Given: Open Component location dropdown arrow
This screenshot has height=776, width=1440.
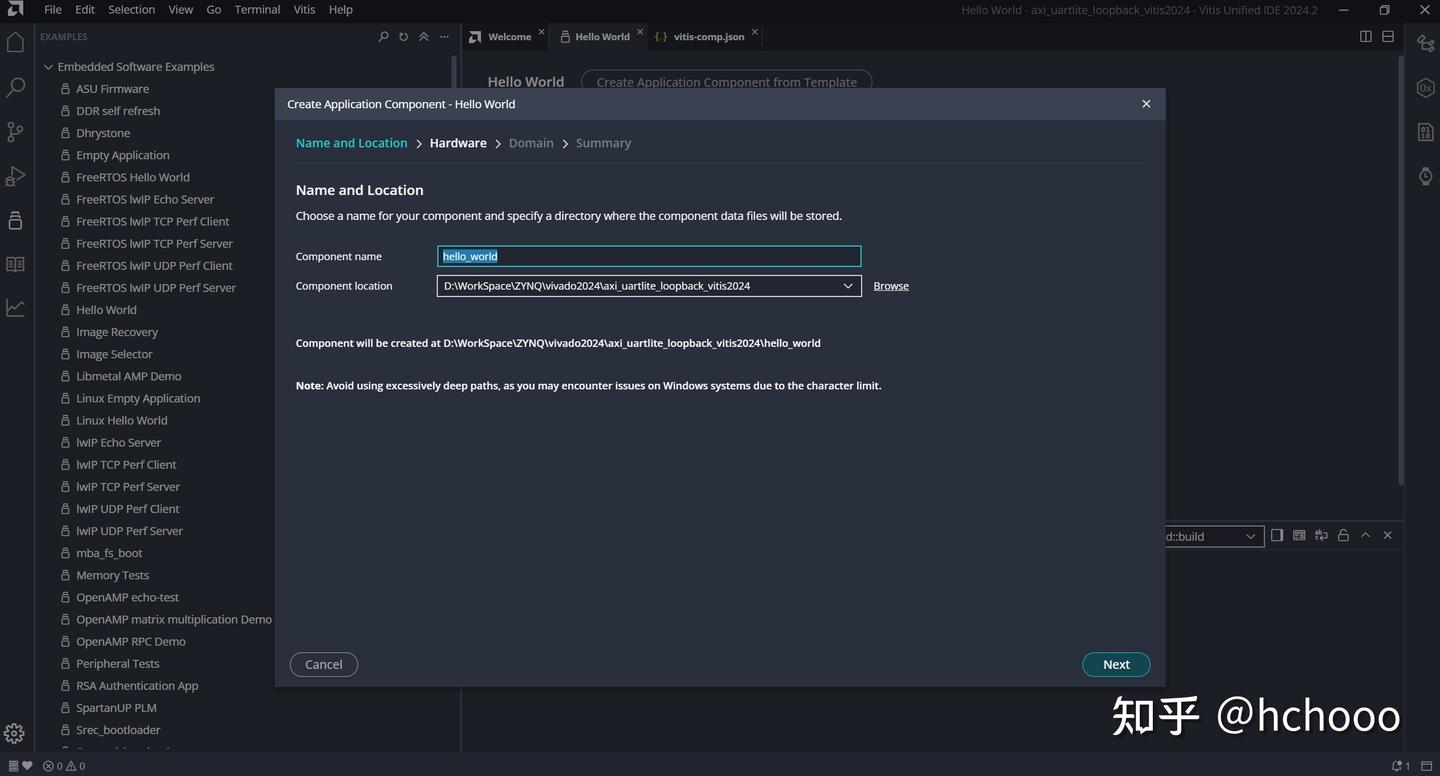Looking at the screenshot, I should coord(848,286).
